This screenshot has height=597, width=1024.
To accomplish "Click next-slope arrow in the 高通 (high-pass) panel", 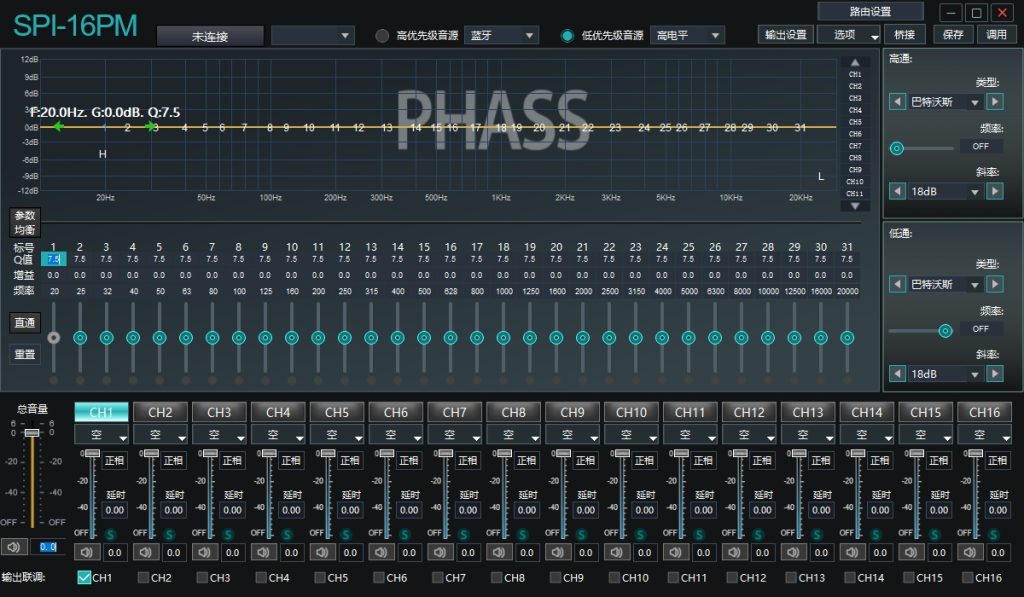I will (995, 191).
